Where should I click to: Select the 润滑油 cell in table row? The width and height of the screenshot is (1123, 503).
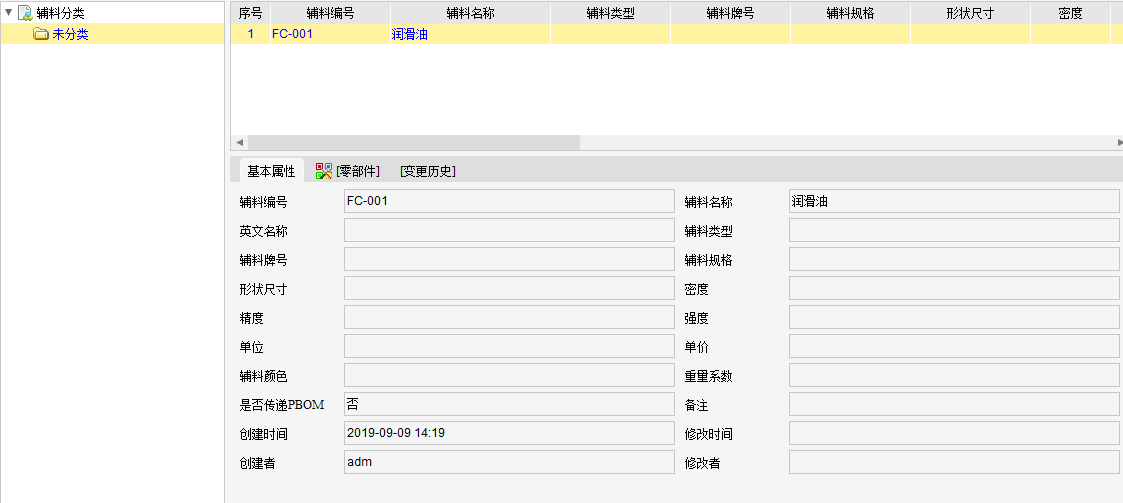click(470, 34)
